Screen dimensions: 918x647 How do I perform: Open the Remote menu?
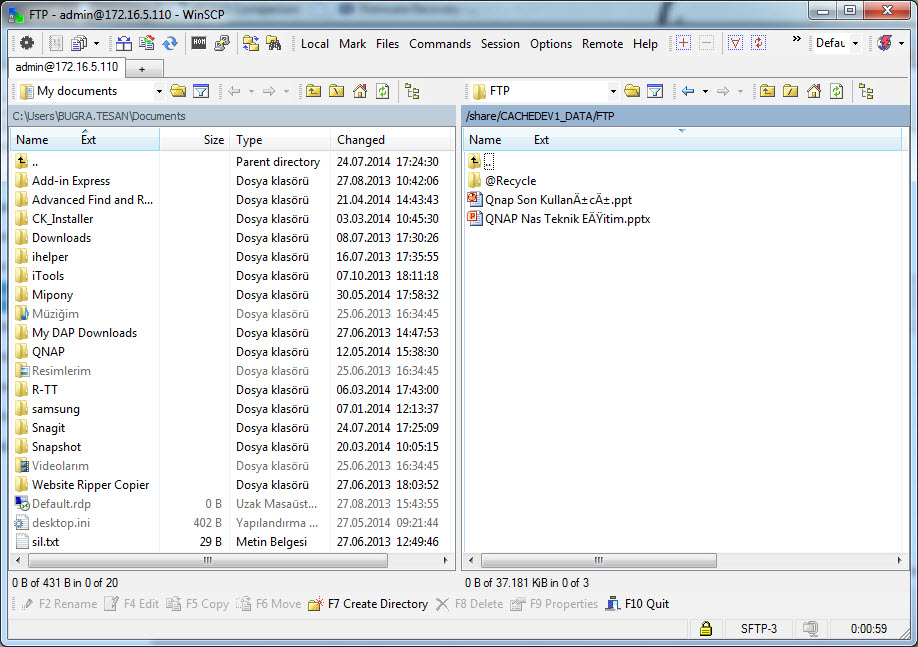[x=602, y=44]
